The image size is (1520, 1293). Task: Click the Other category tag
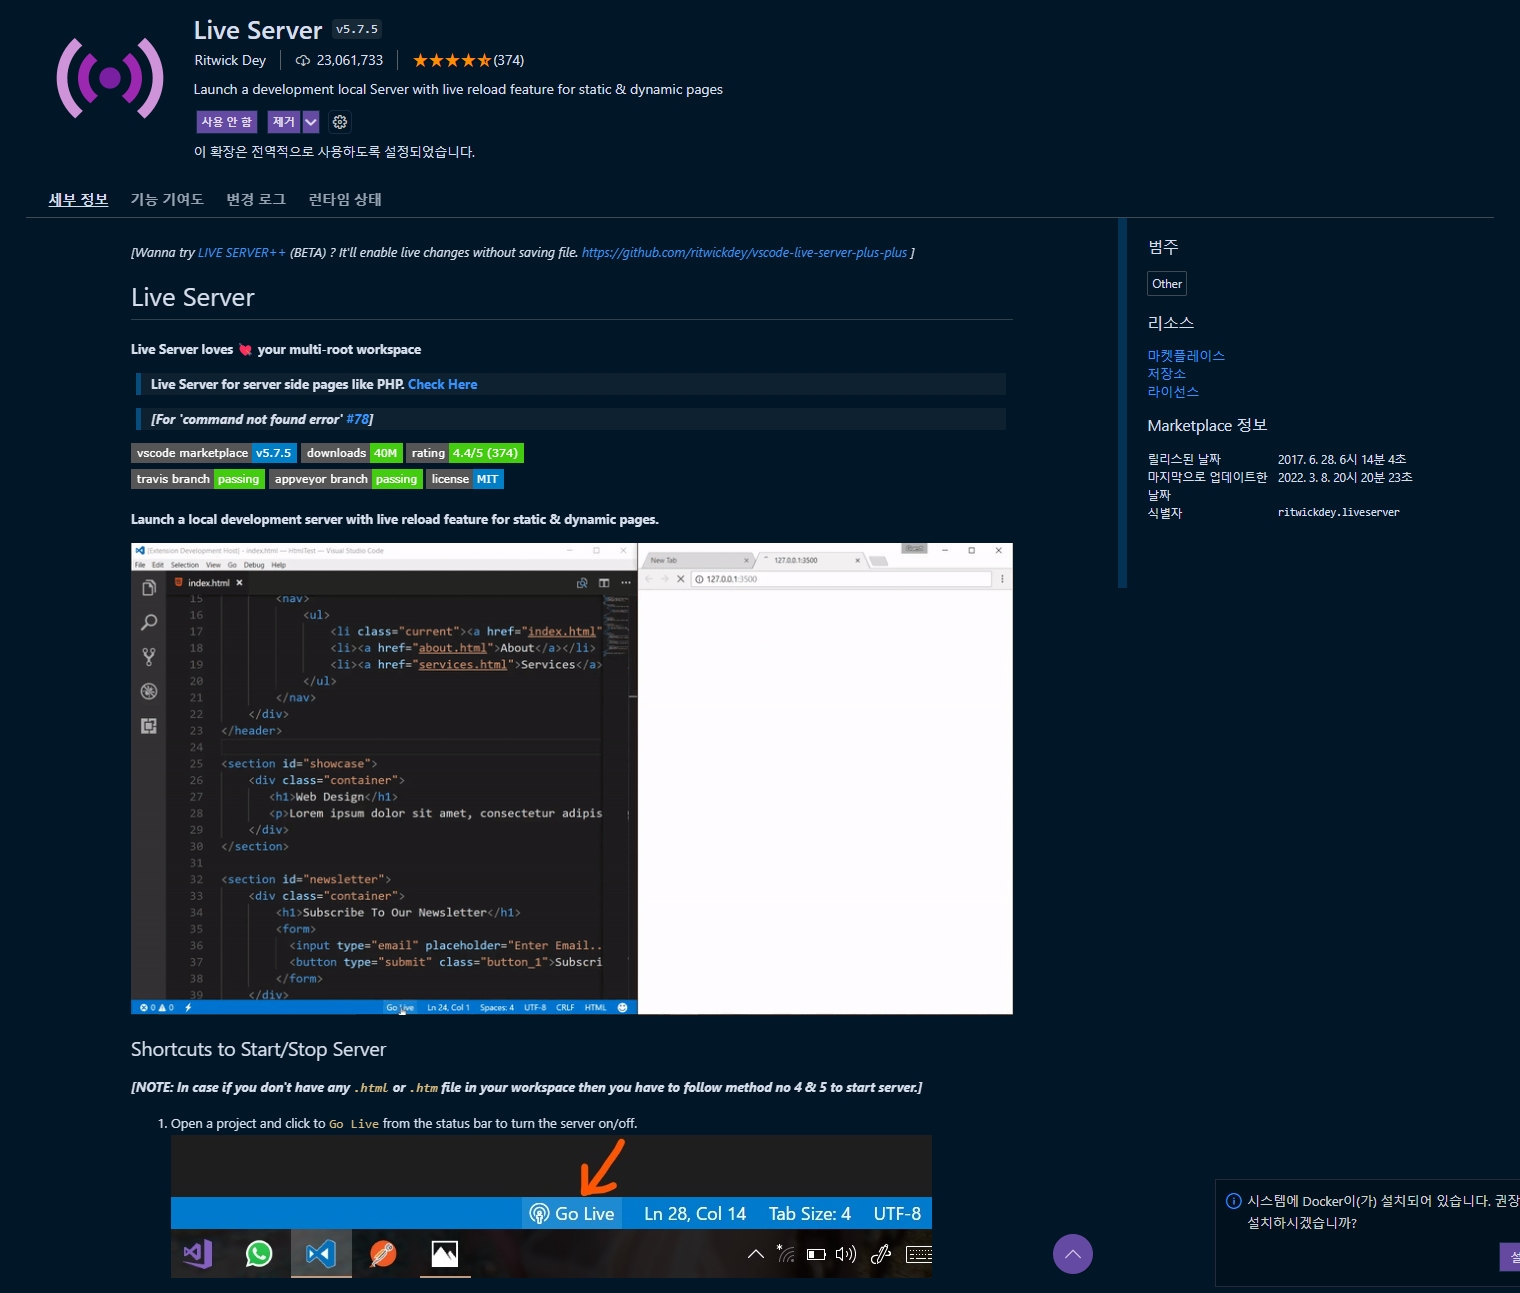click(1167, 284)
